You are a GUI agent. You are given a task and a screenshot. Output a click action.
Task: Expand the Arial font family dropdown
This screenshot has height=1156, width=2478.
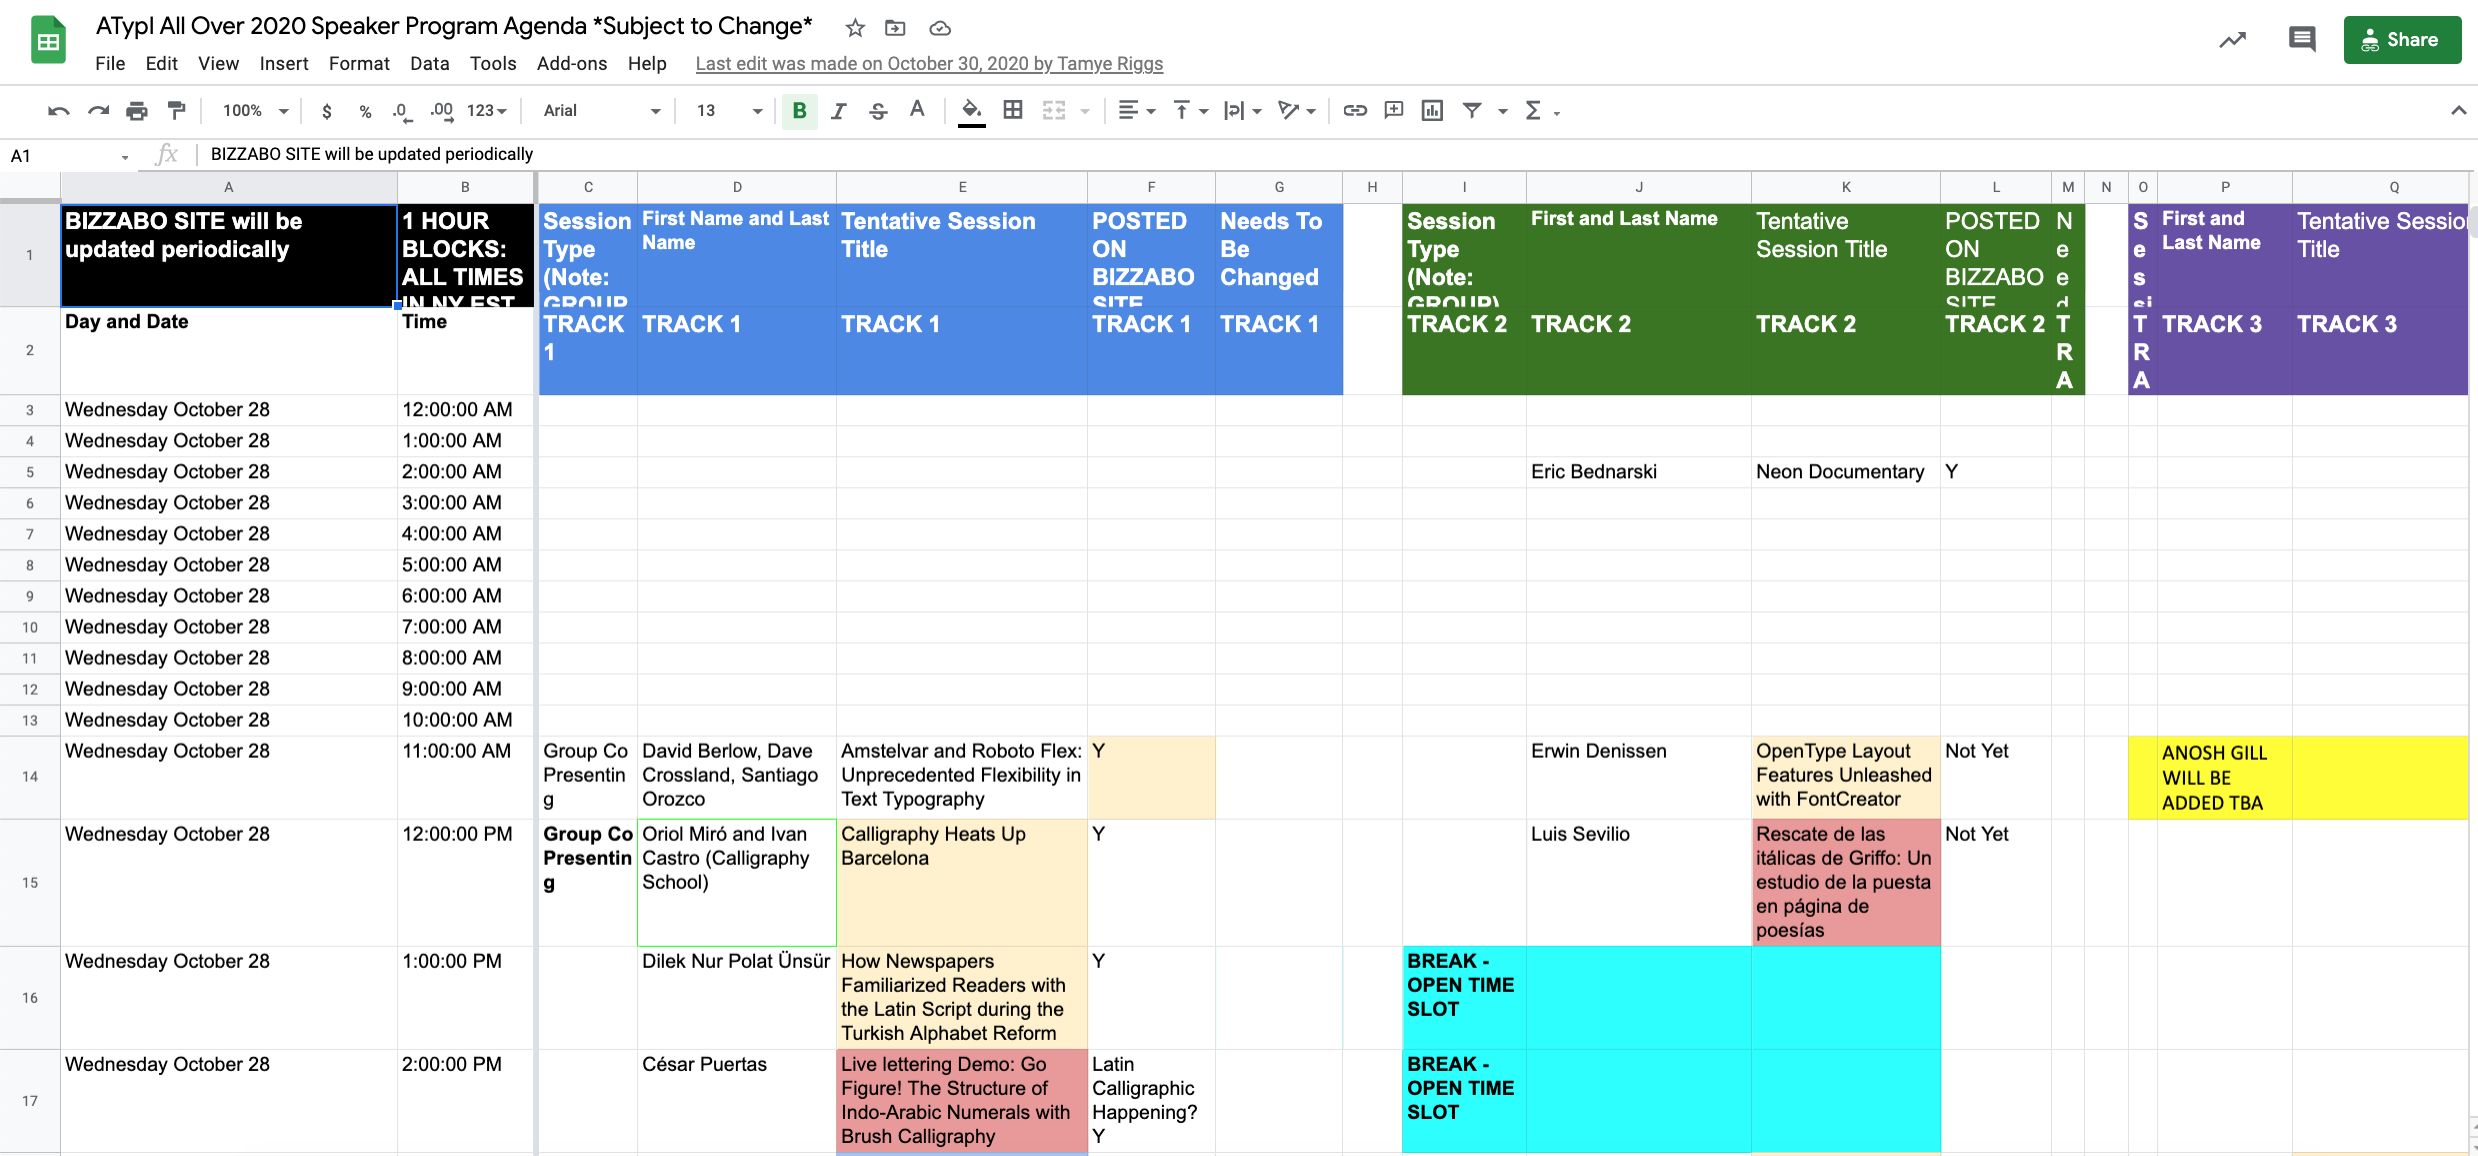[602, 111]
